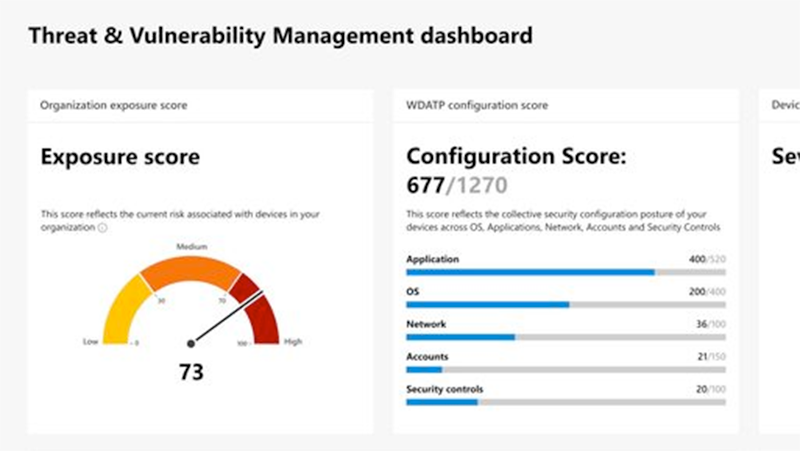Click the Exposure score heading

point(120,157)
